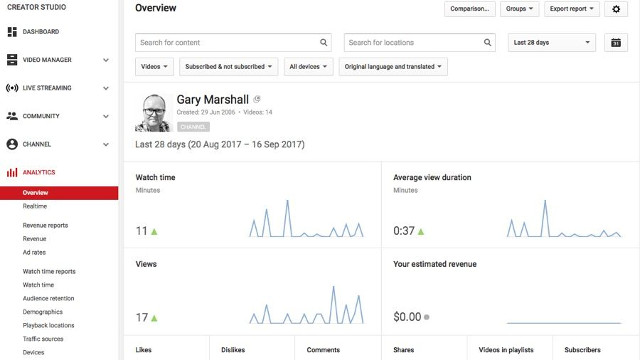This screenshot has height=360, width=640.
Task: Open Devices report in sidebar
Action: tap(33, 352)
